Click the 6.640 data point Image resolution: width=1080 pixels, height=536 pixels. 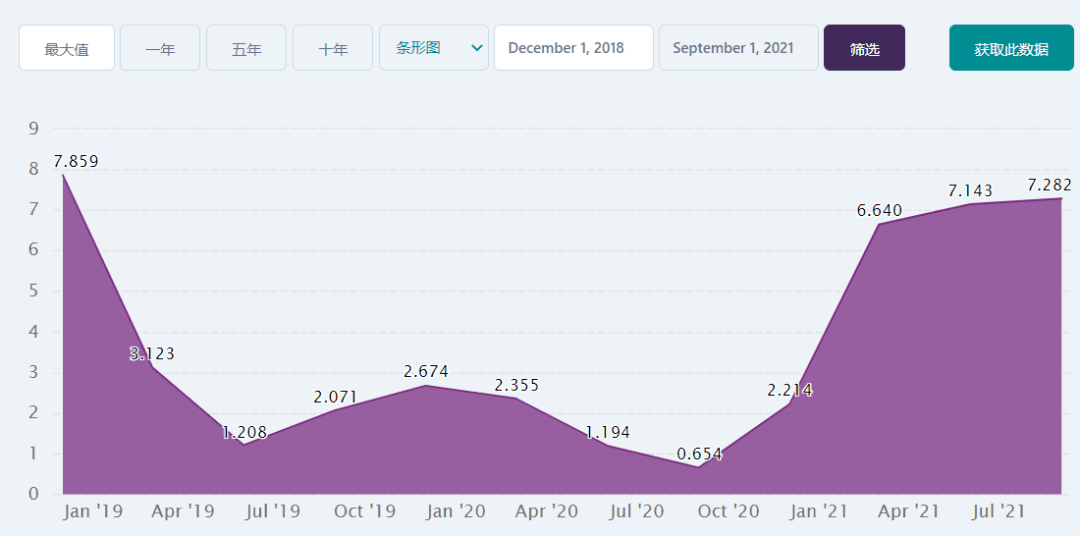879,224
